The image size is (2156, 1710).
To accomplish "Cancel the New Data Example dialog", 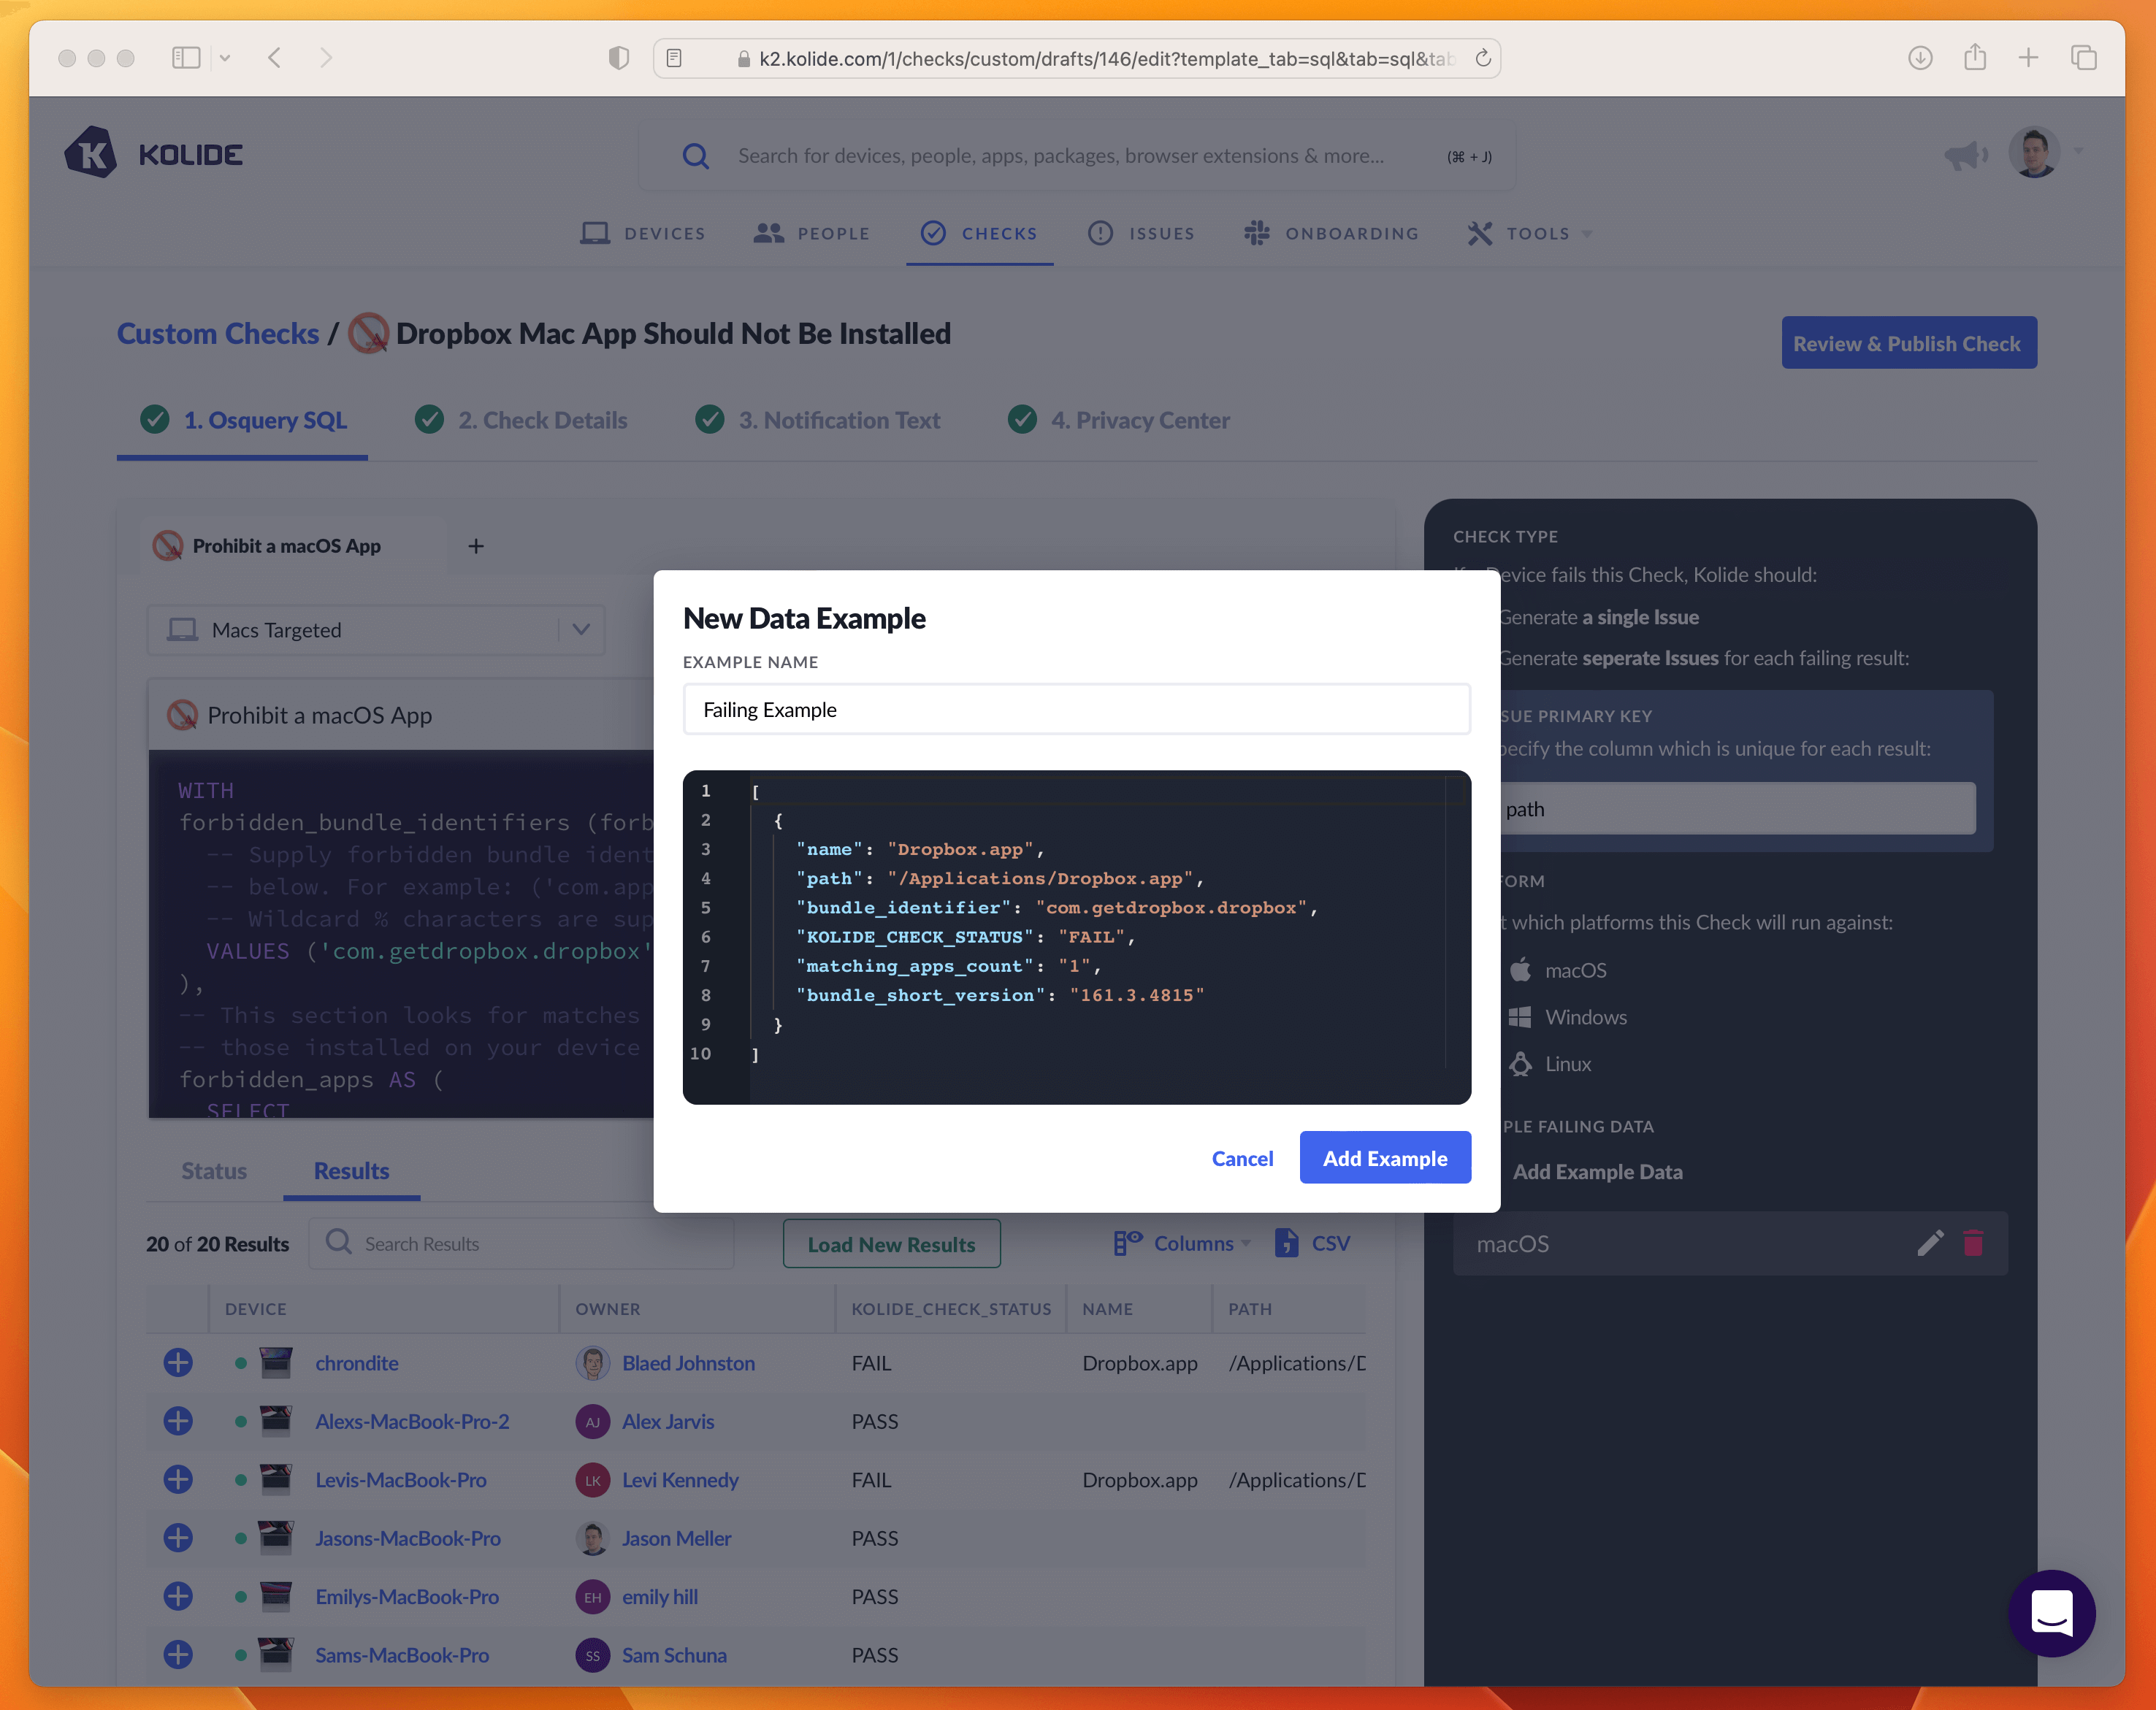I will [1242, 1158].
